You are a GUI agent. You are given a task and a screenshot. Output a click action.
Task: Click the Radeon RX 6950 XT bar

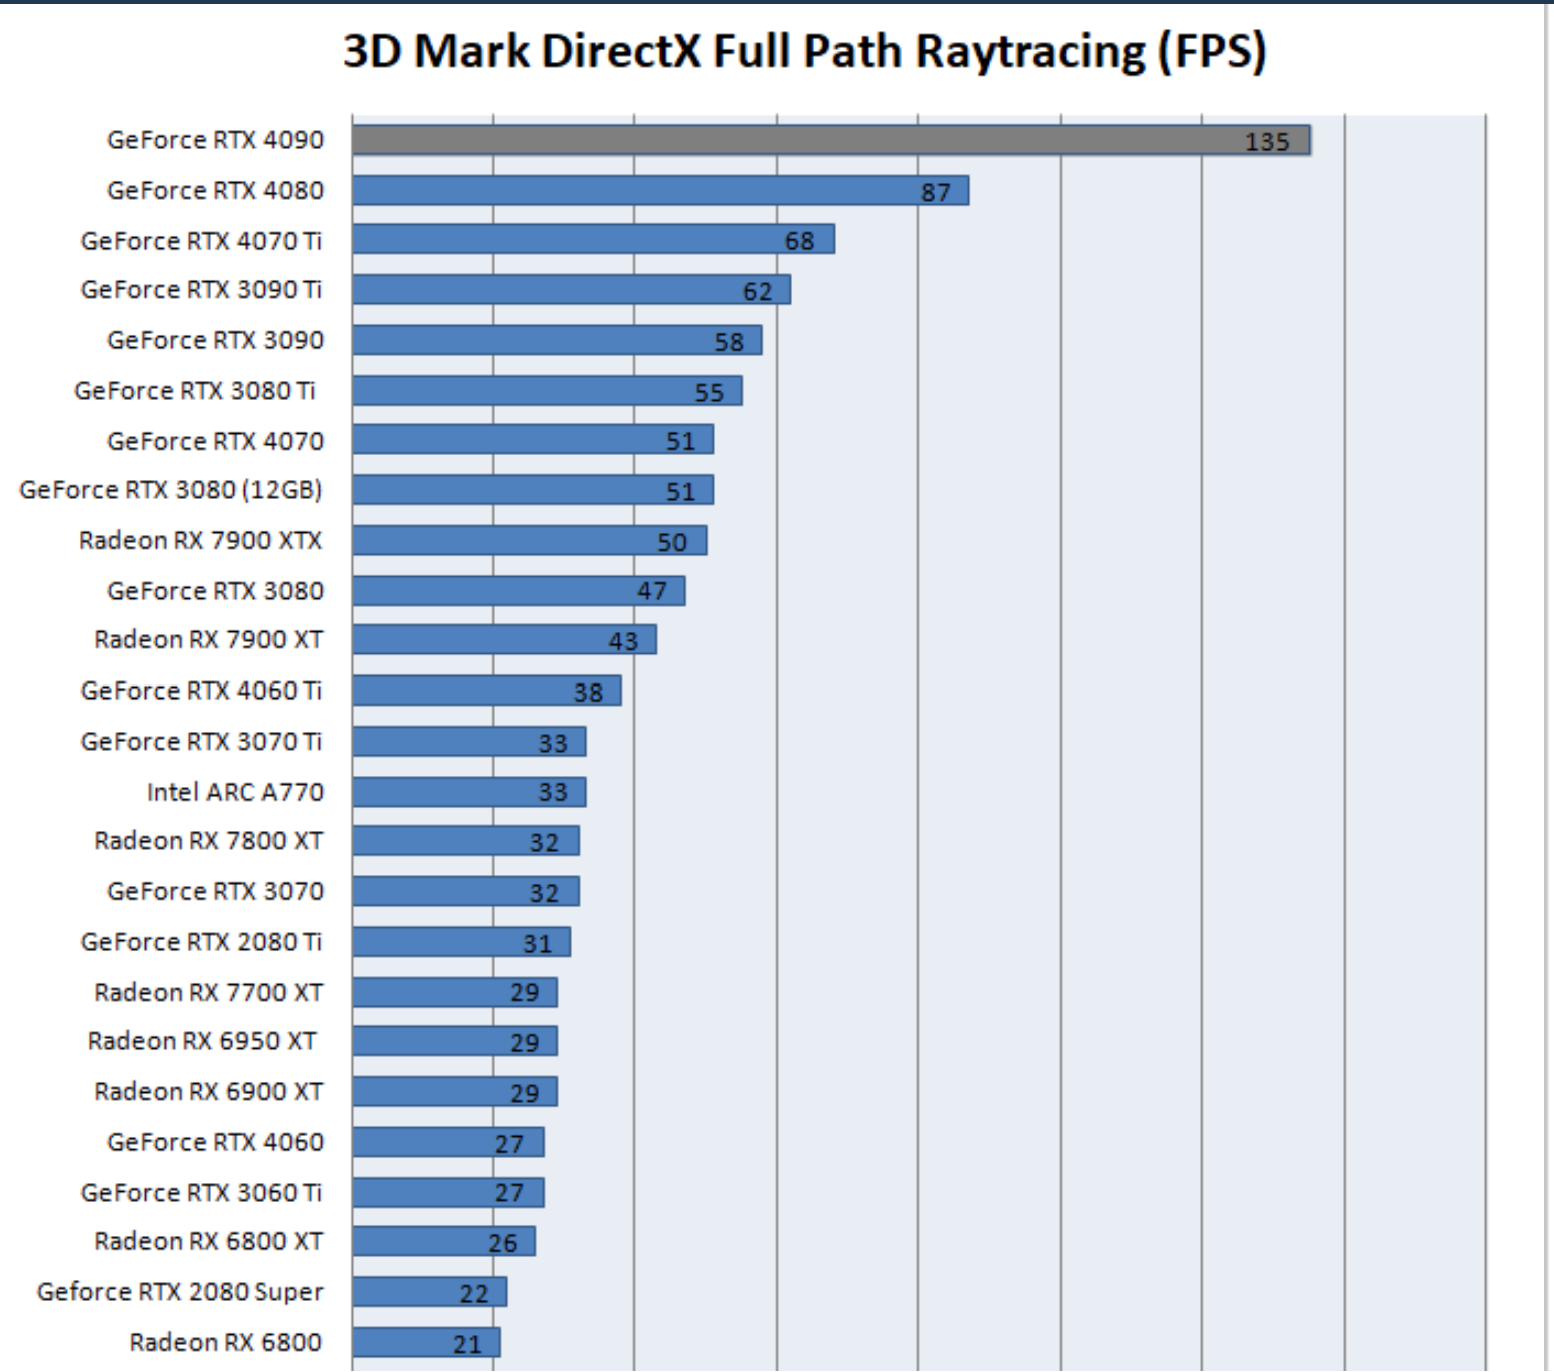click(455, 1041)
